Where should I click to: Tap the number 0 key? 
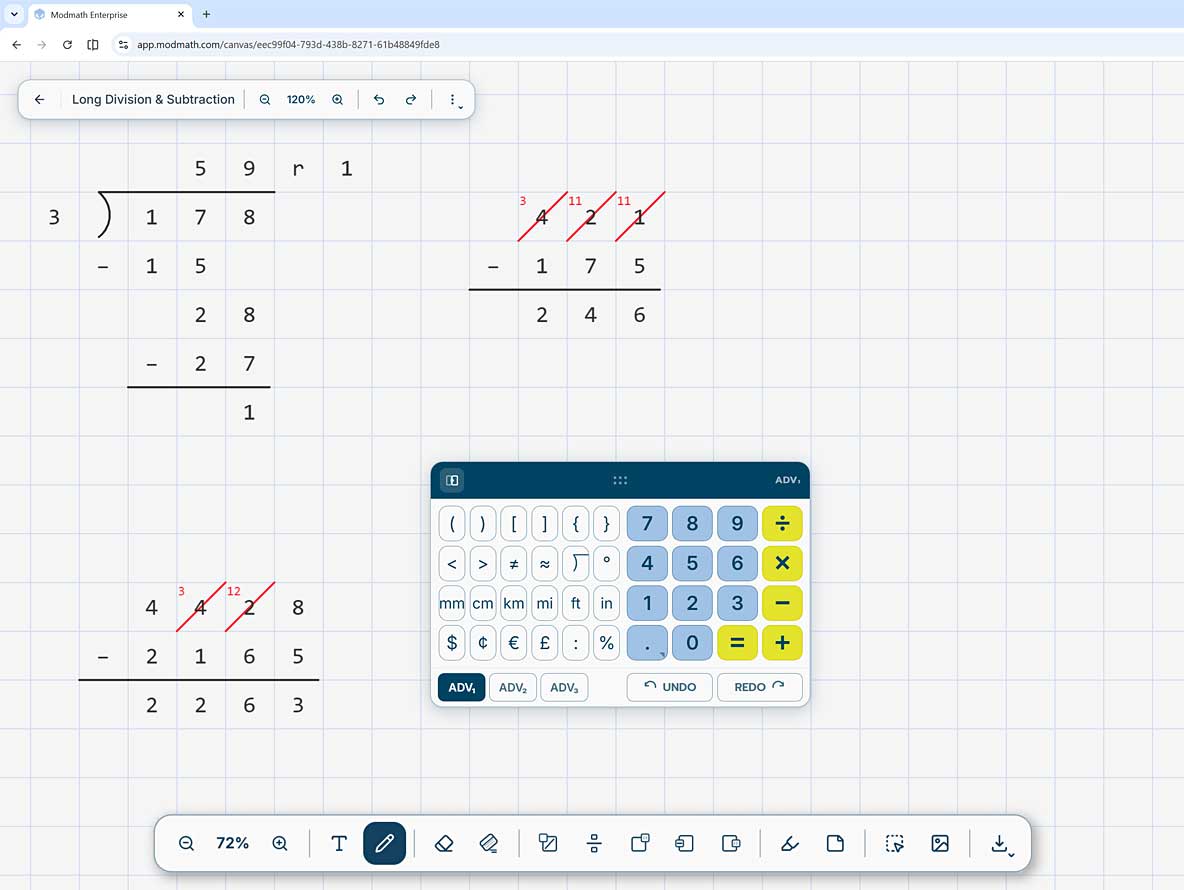[x=692, y=642]
